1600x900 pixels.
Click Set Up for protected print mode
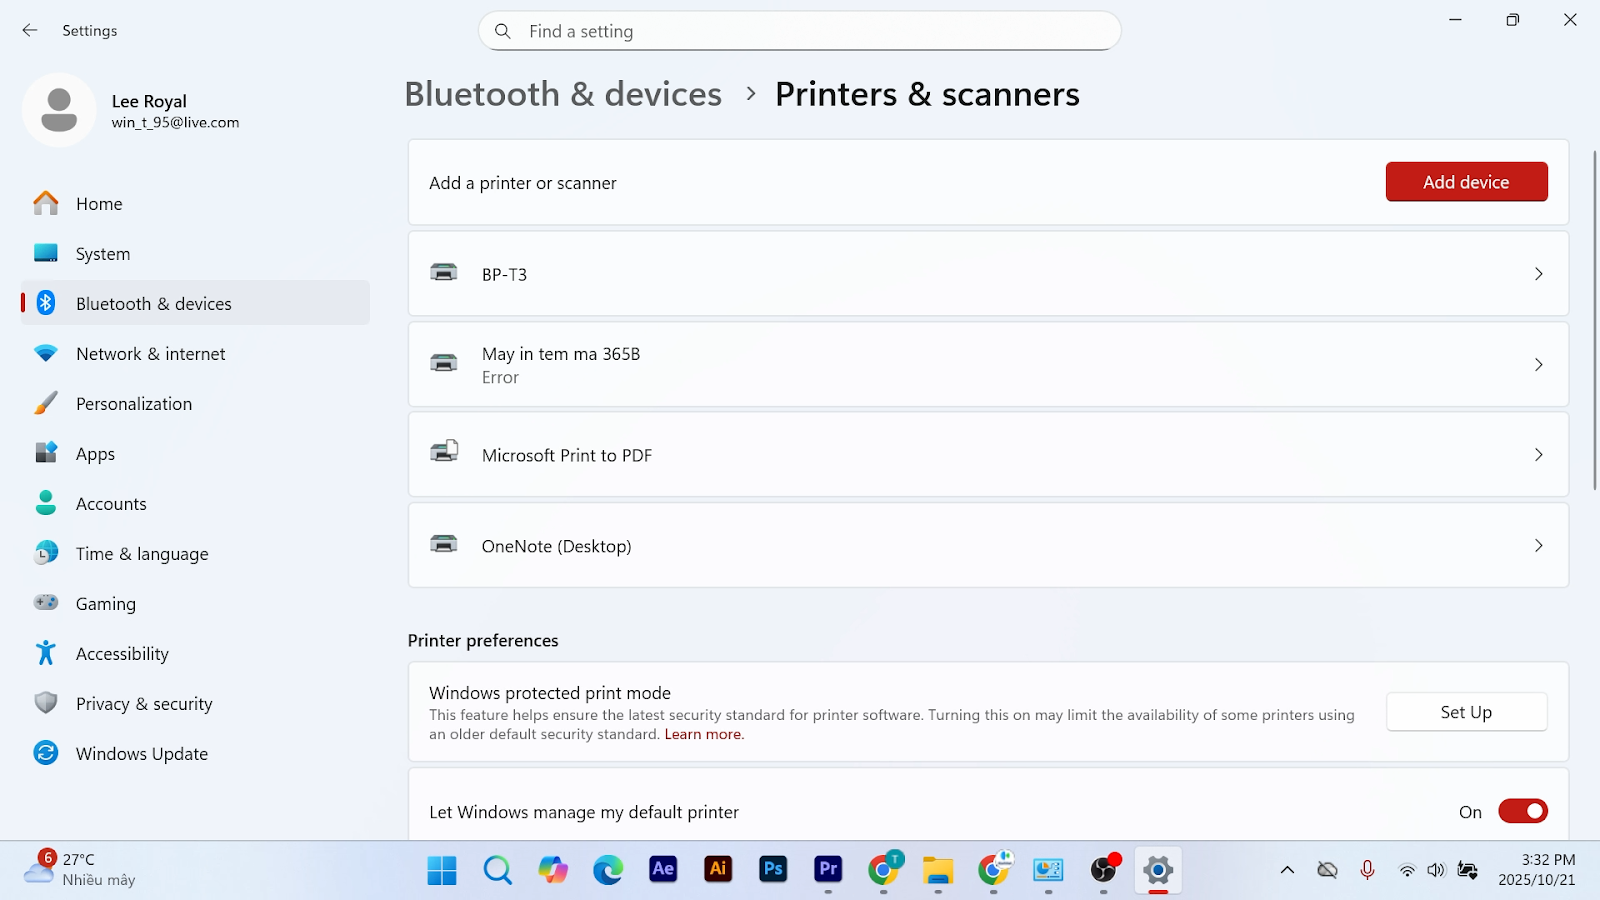tap(1466, 712)
